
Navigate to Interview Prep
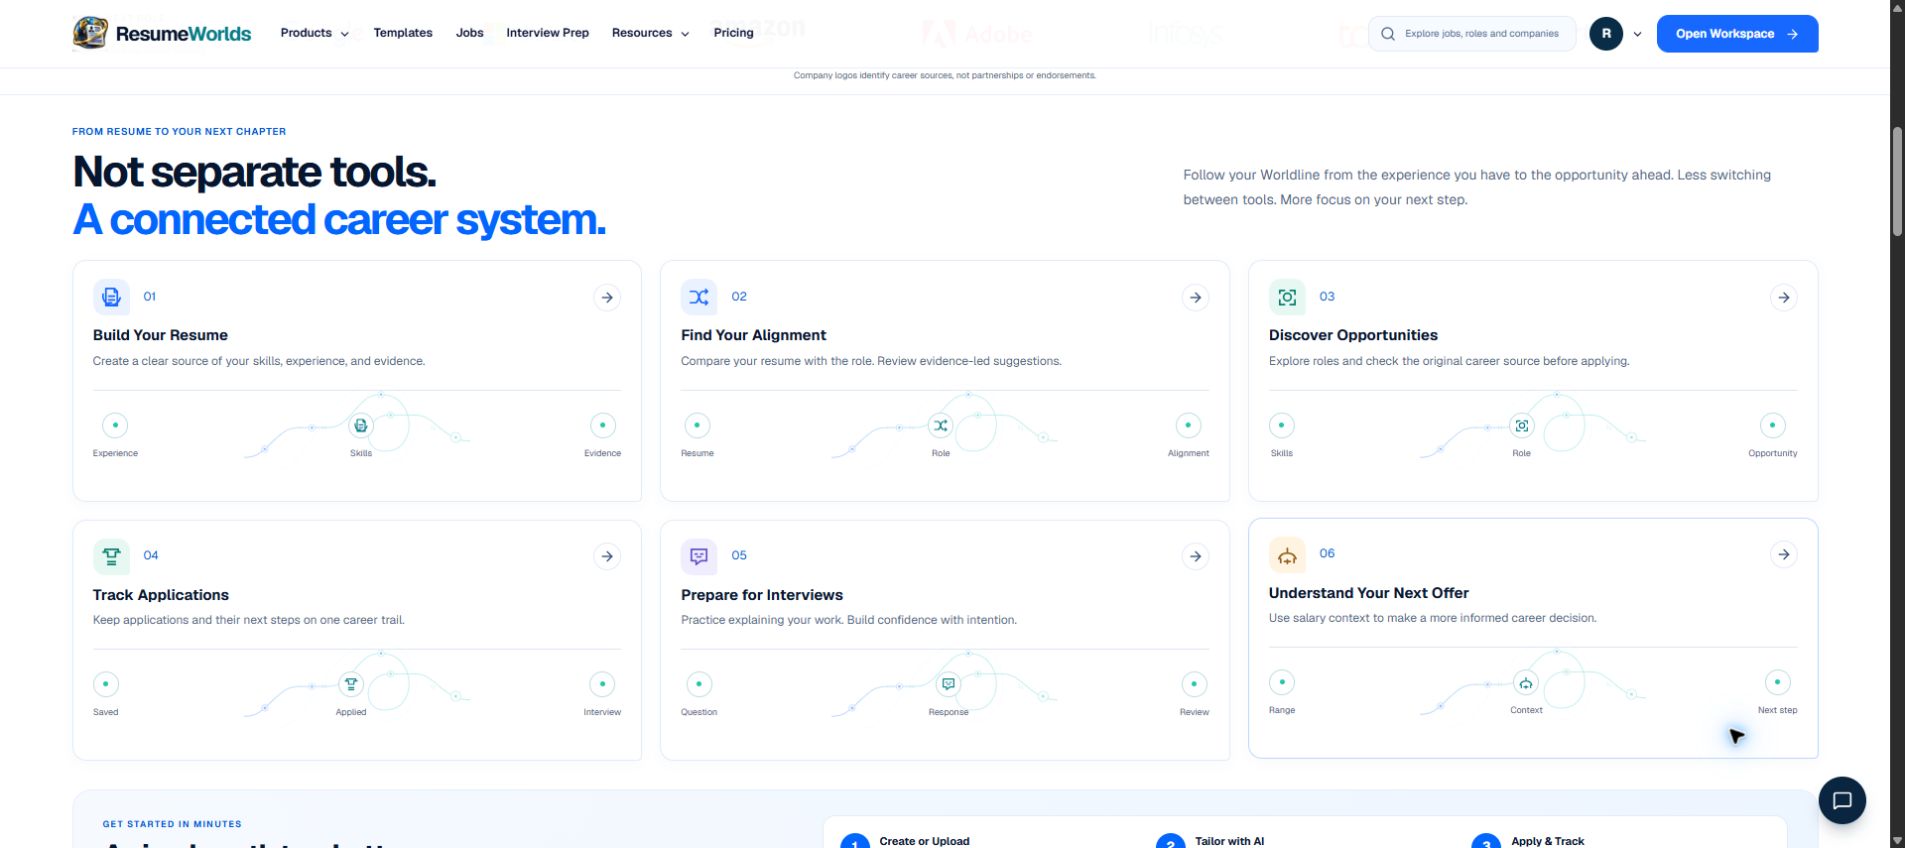click(547, 33)
